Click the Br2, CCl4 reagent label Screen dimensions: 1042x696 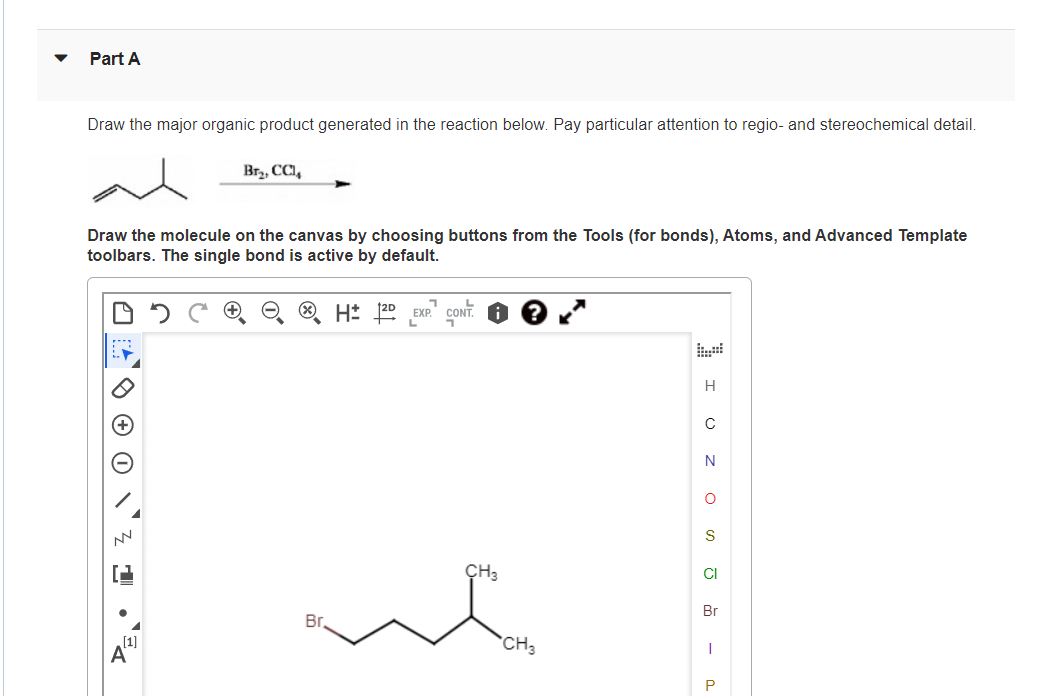(x=272, y=171)
